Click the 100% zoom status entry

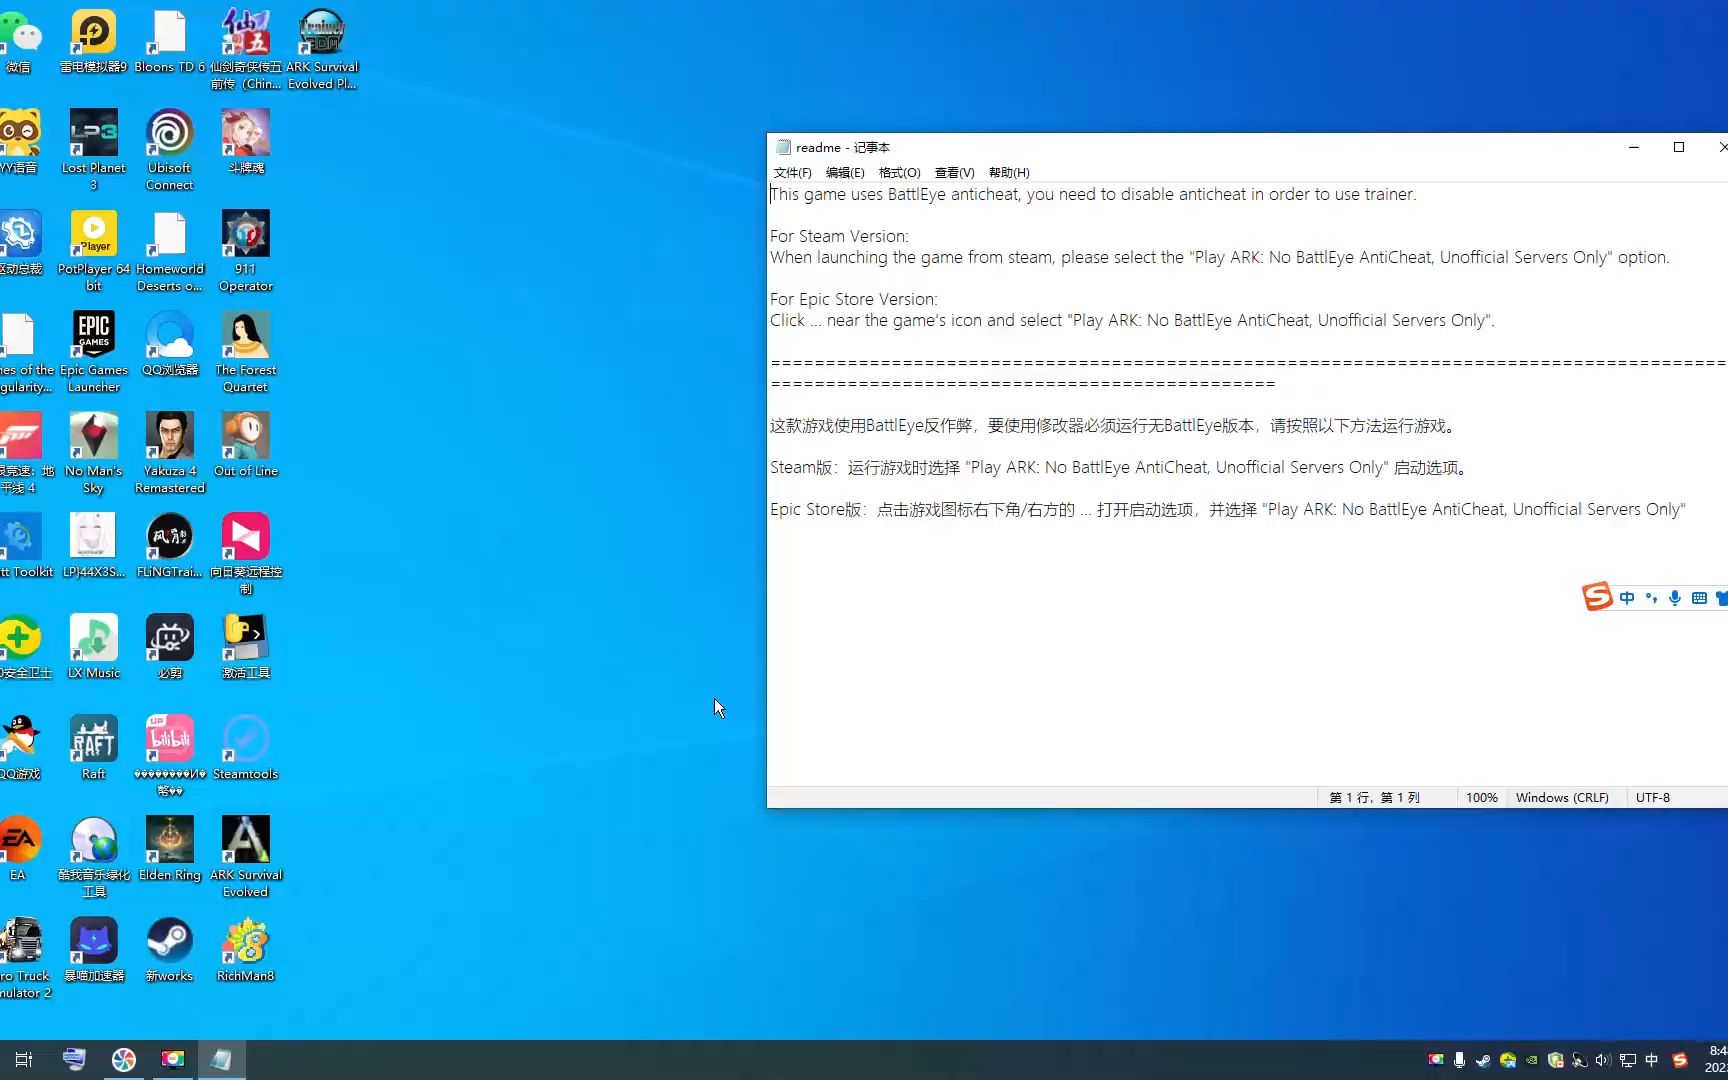1481,798
